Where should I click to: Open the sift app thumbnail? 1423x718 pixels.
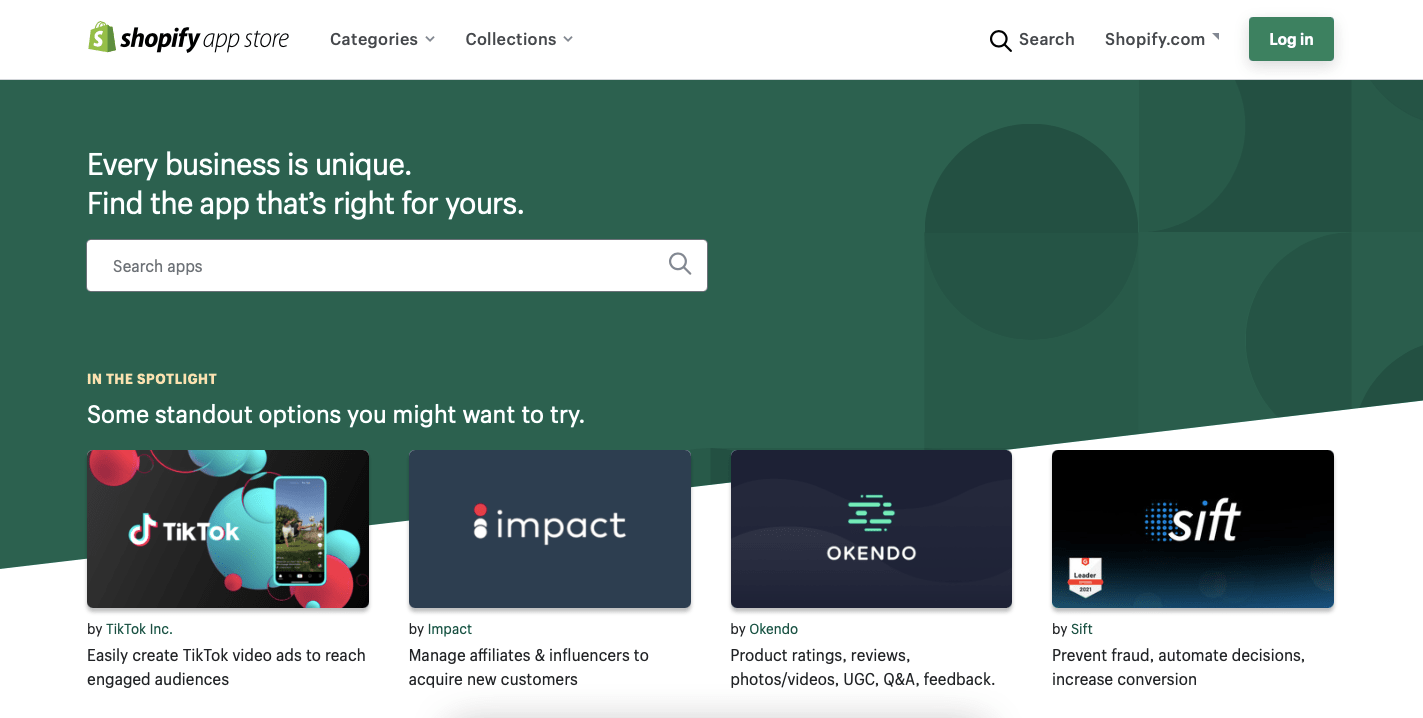pyautogui.click(x=1193, y=529)
